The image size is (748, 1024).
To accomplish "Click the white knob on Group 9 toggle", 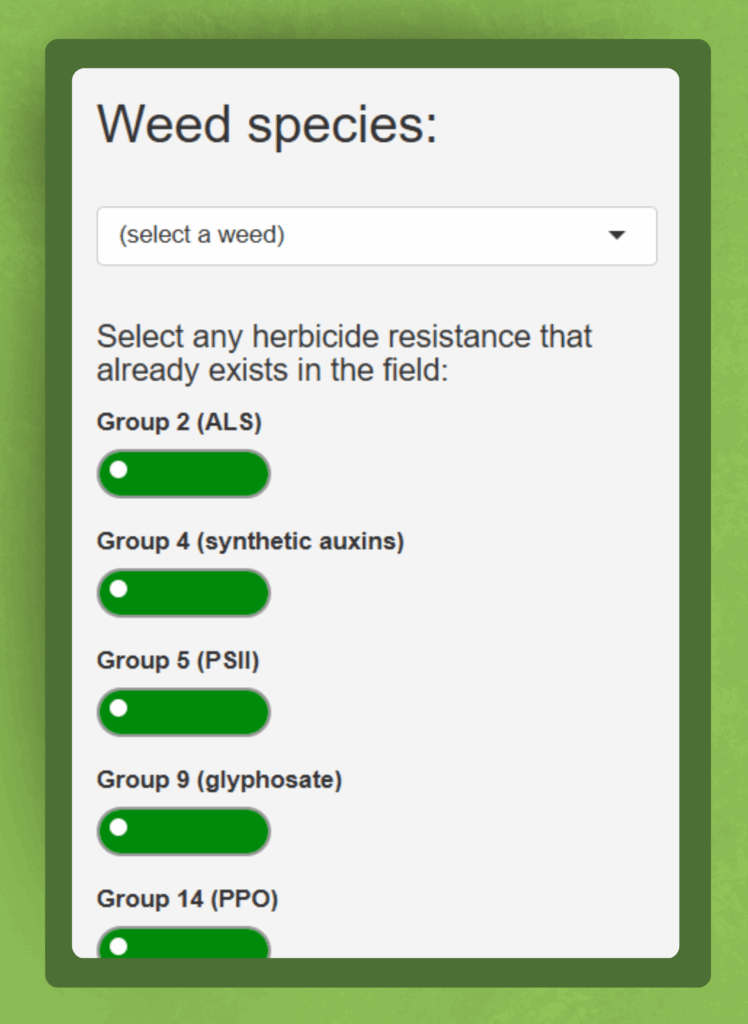I will pos(119,827).
